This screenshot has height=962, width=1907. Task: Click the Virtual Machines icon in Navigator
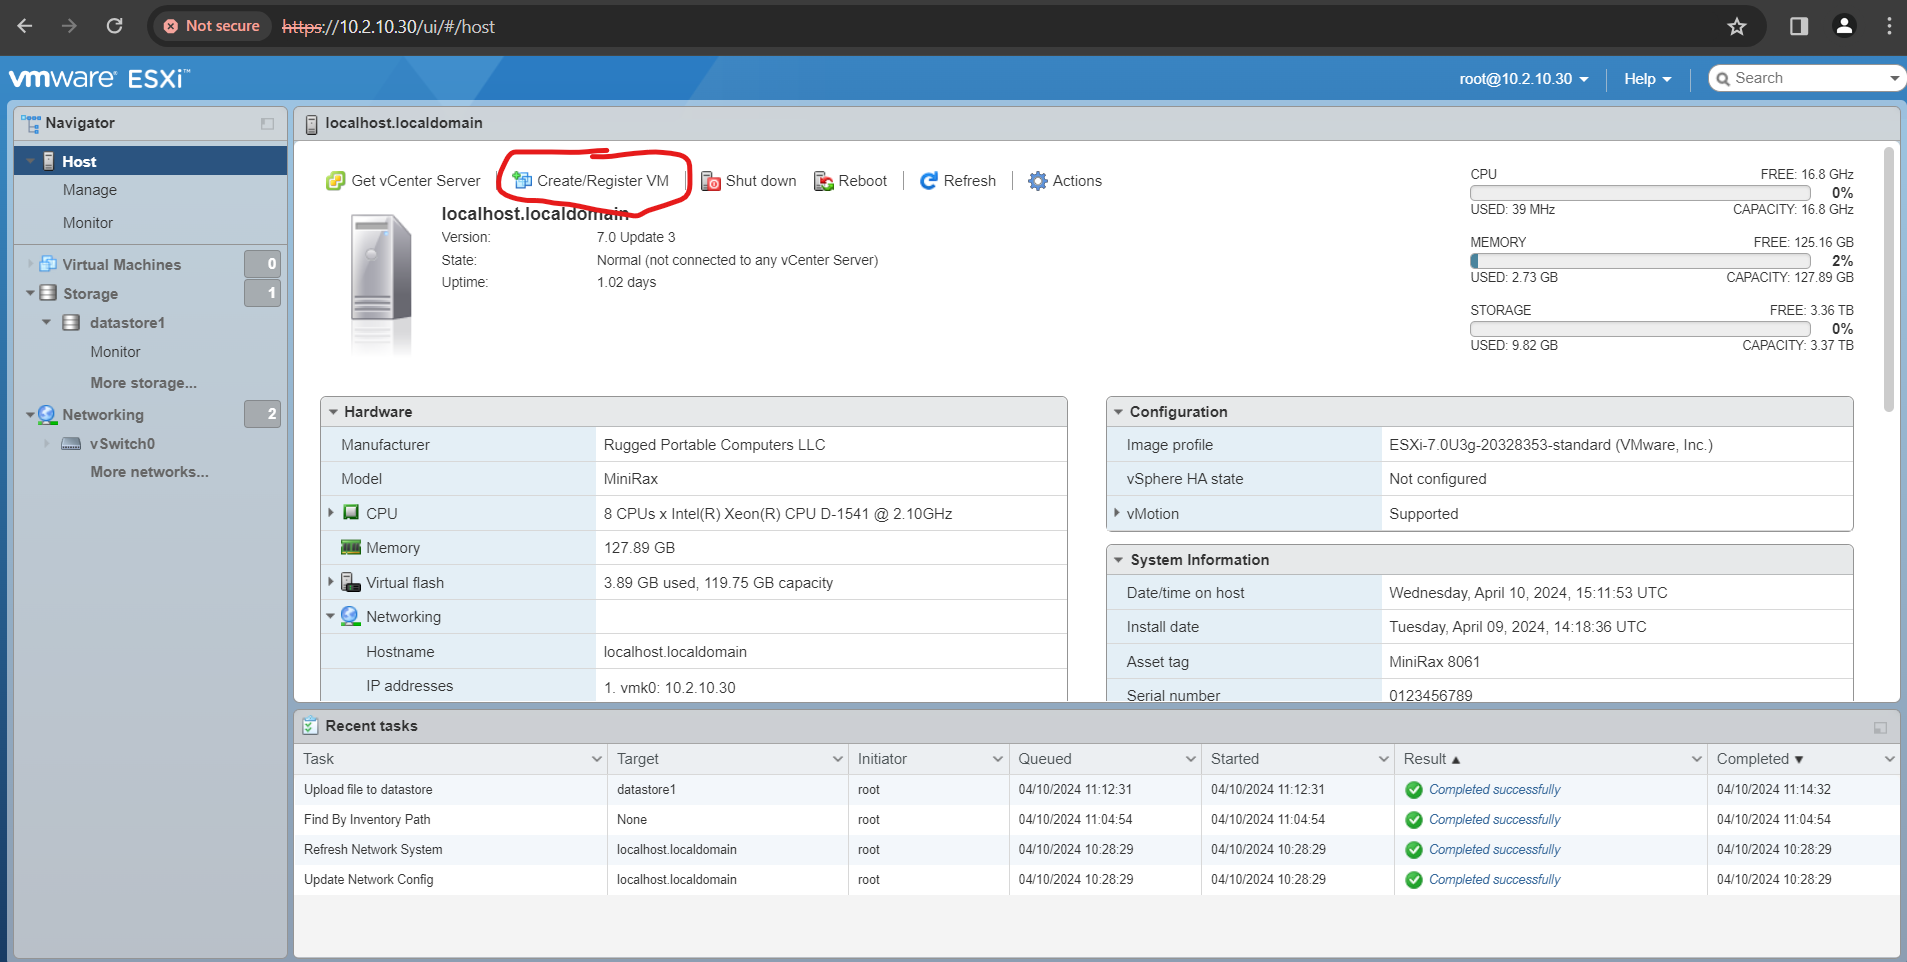pyautogui.click(x=48, y=264)
